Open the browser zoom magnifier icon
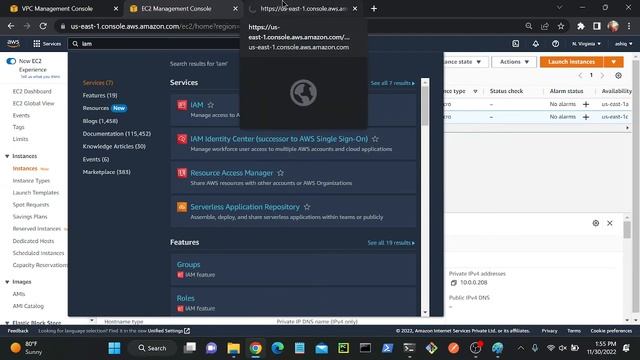This screenshot has height=360, width=640. click(x=529, y=26)
